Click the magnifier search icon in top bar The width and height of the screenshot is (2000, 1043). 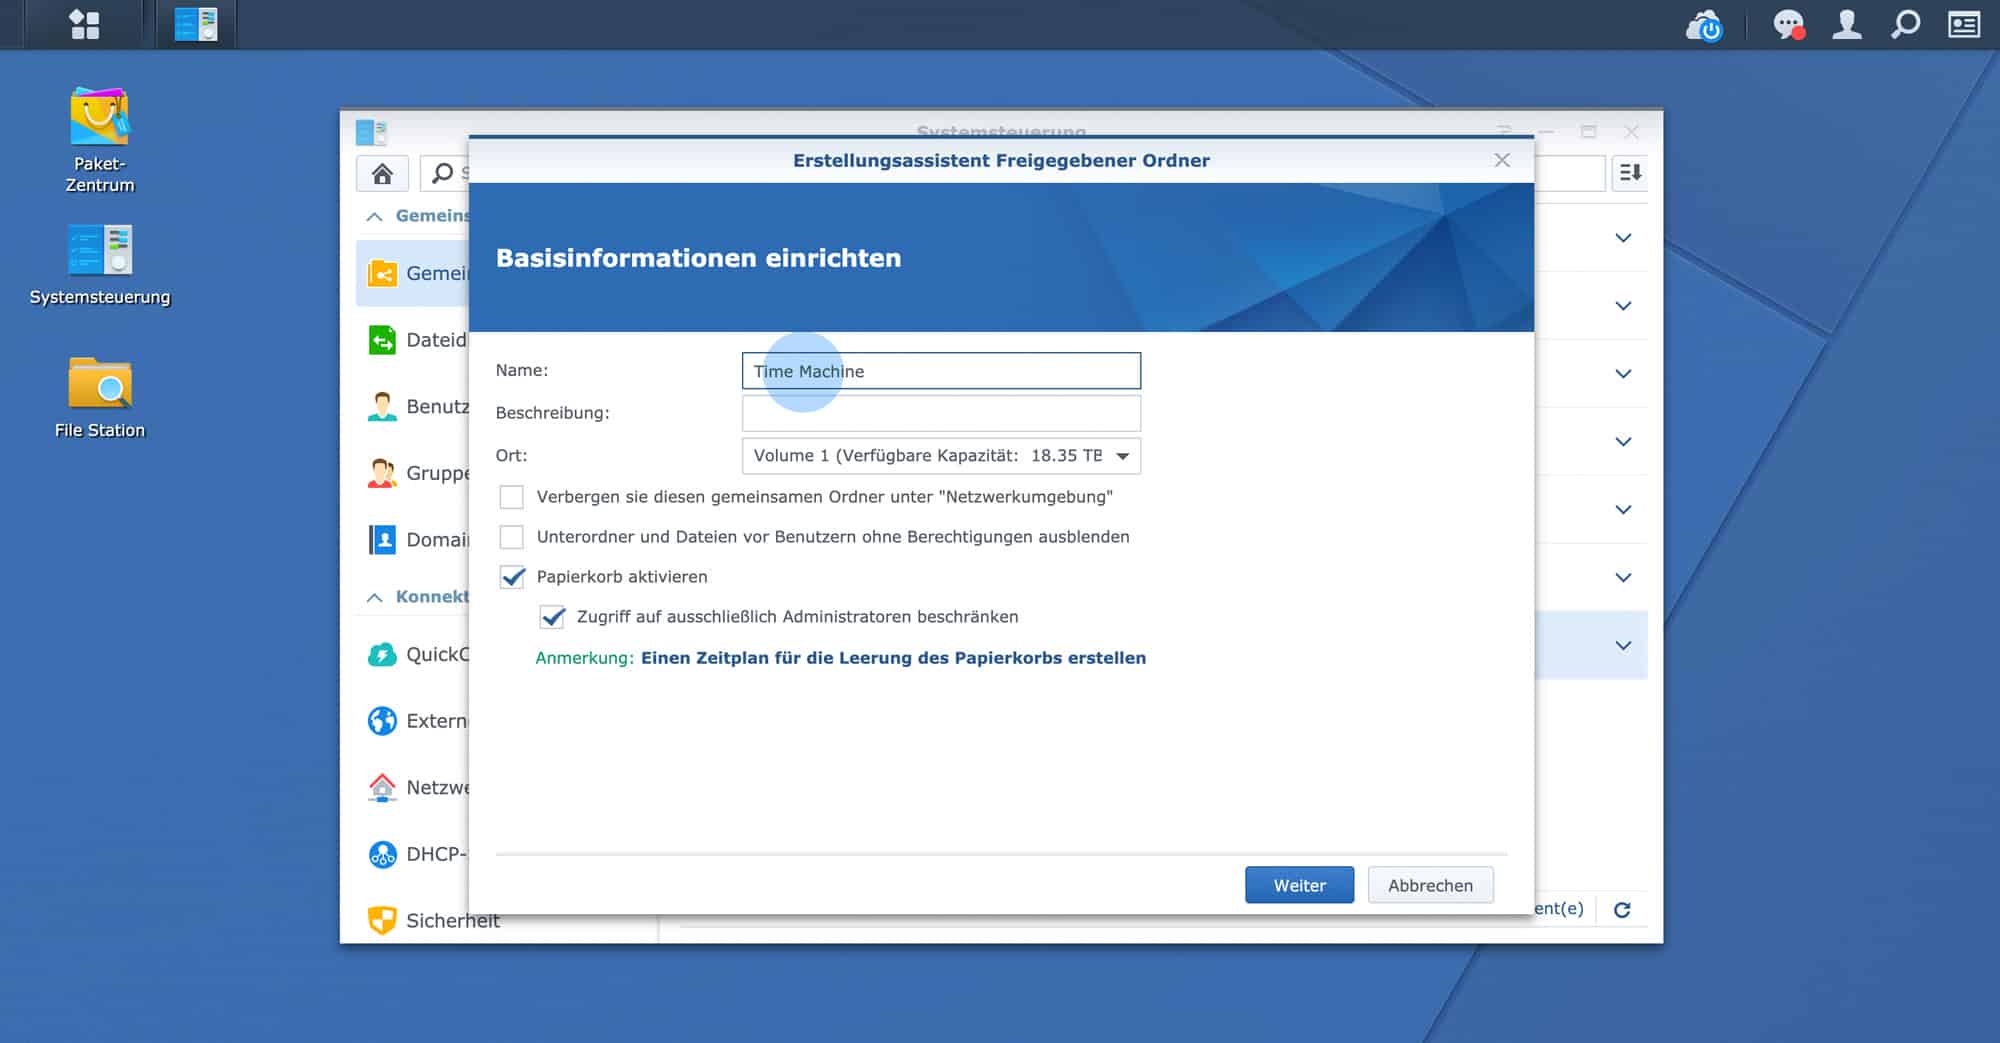pyautogui.click(x=1905, y=24)
